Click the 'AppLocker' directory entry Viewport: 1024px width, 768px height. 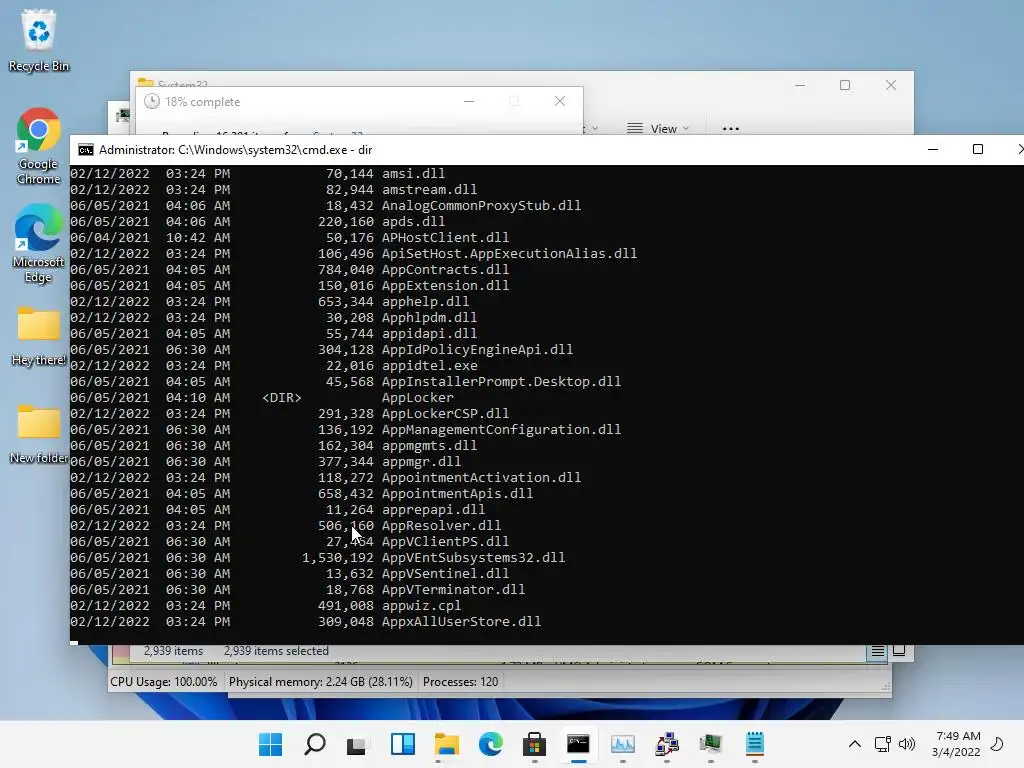click(x=418, y=398)
